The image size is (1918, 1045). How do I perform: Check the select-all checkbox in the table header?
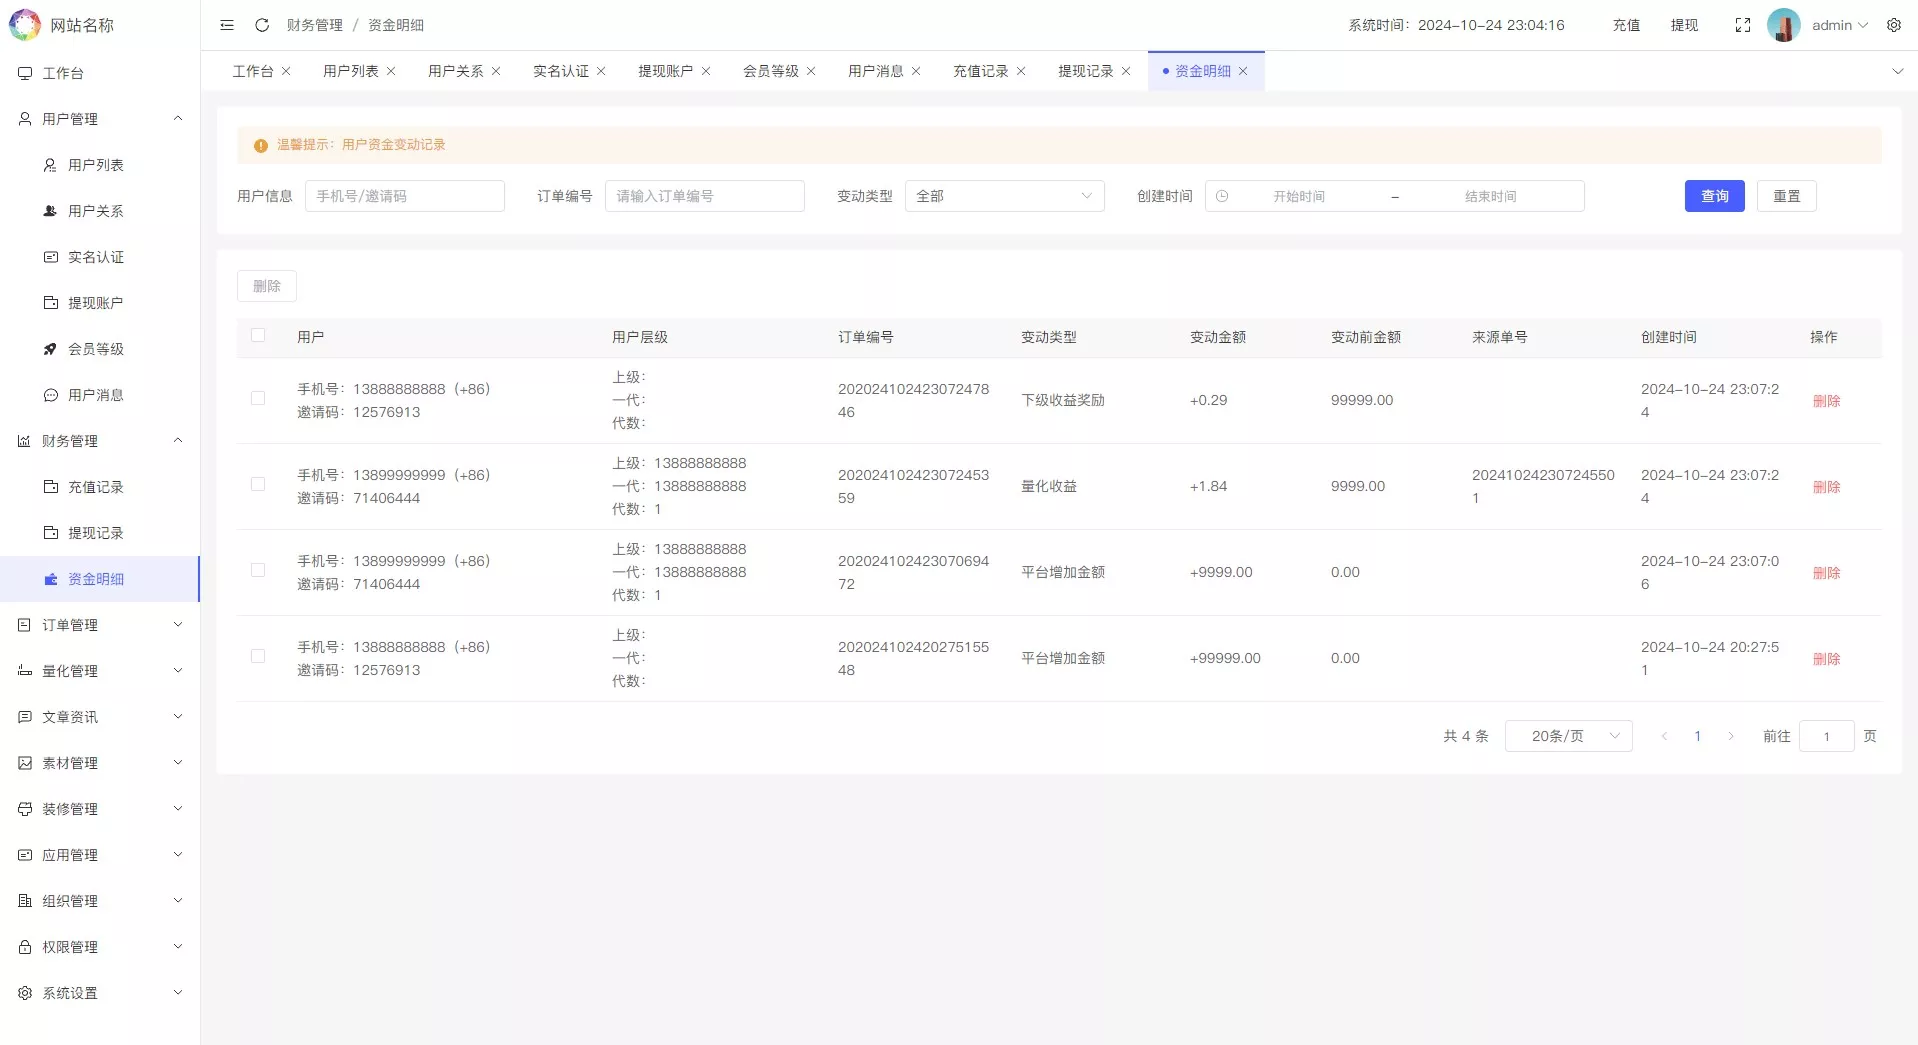pyautogui.click(x=257, y=336)
